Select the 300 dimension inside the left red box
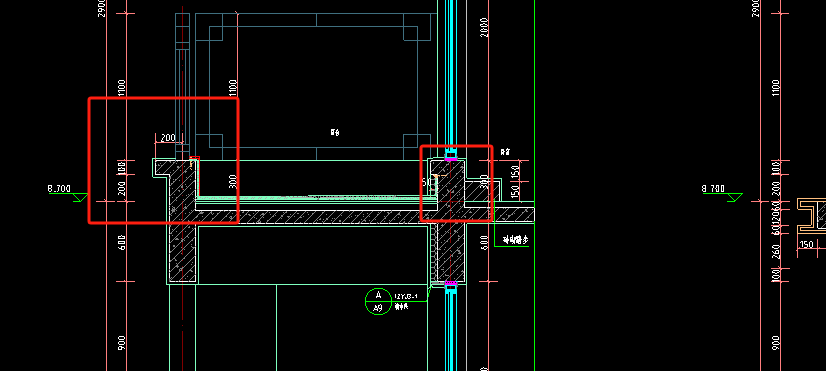Screen dimensions: 826x371 [233, 181]
